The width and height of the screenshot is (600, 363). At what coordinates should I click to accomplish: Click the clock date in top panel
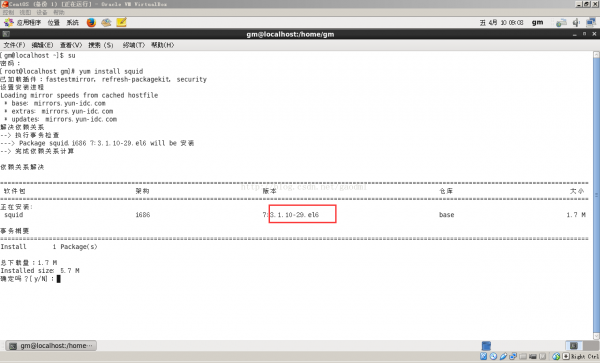(x=501, y=23)
